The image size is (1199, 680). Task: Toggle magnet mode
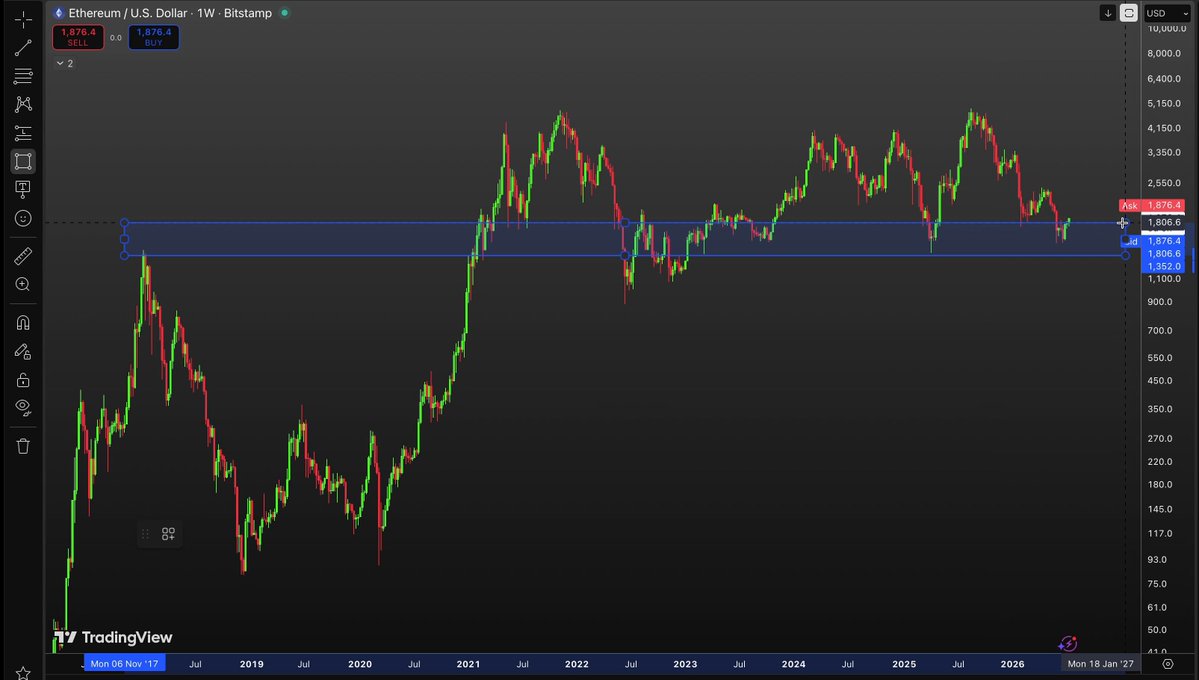click(23, 323)
